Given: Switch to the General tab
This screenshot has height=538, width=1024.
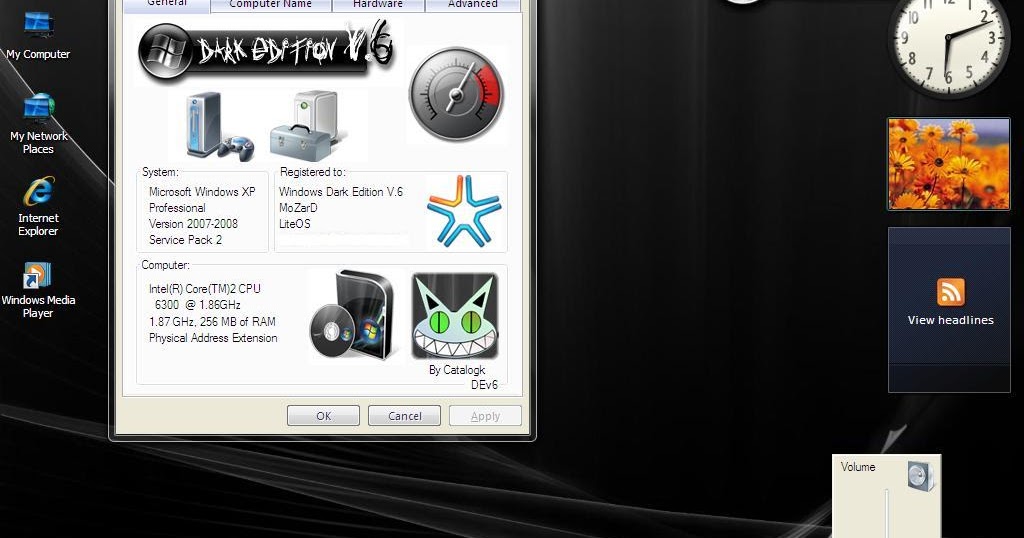Looking at the screenshot, I should coord(167,5).
